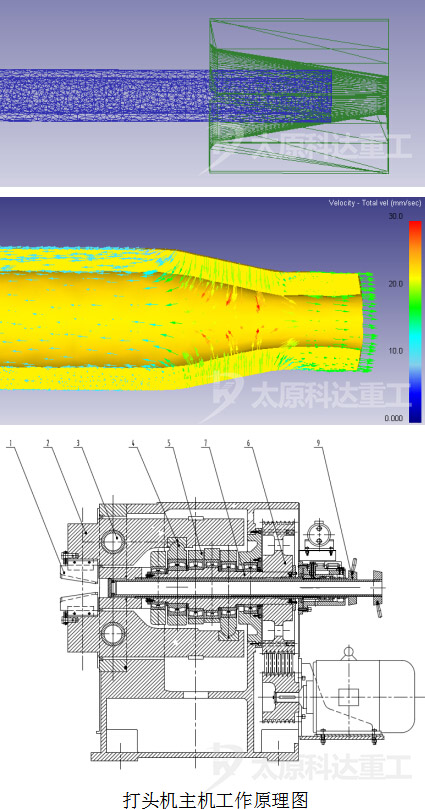Click the velocity color scale bar

pos(415,322)
